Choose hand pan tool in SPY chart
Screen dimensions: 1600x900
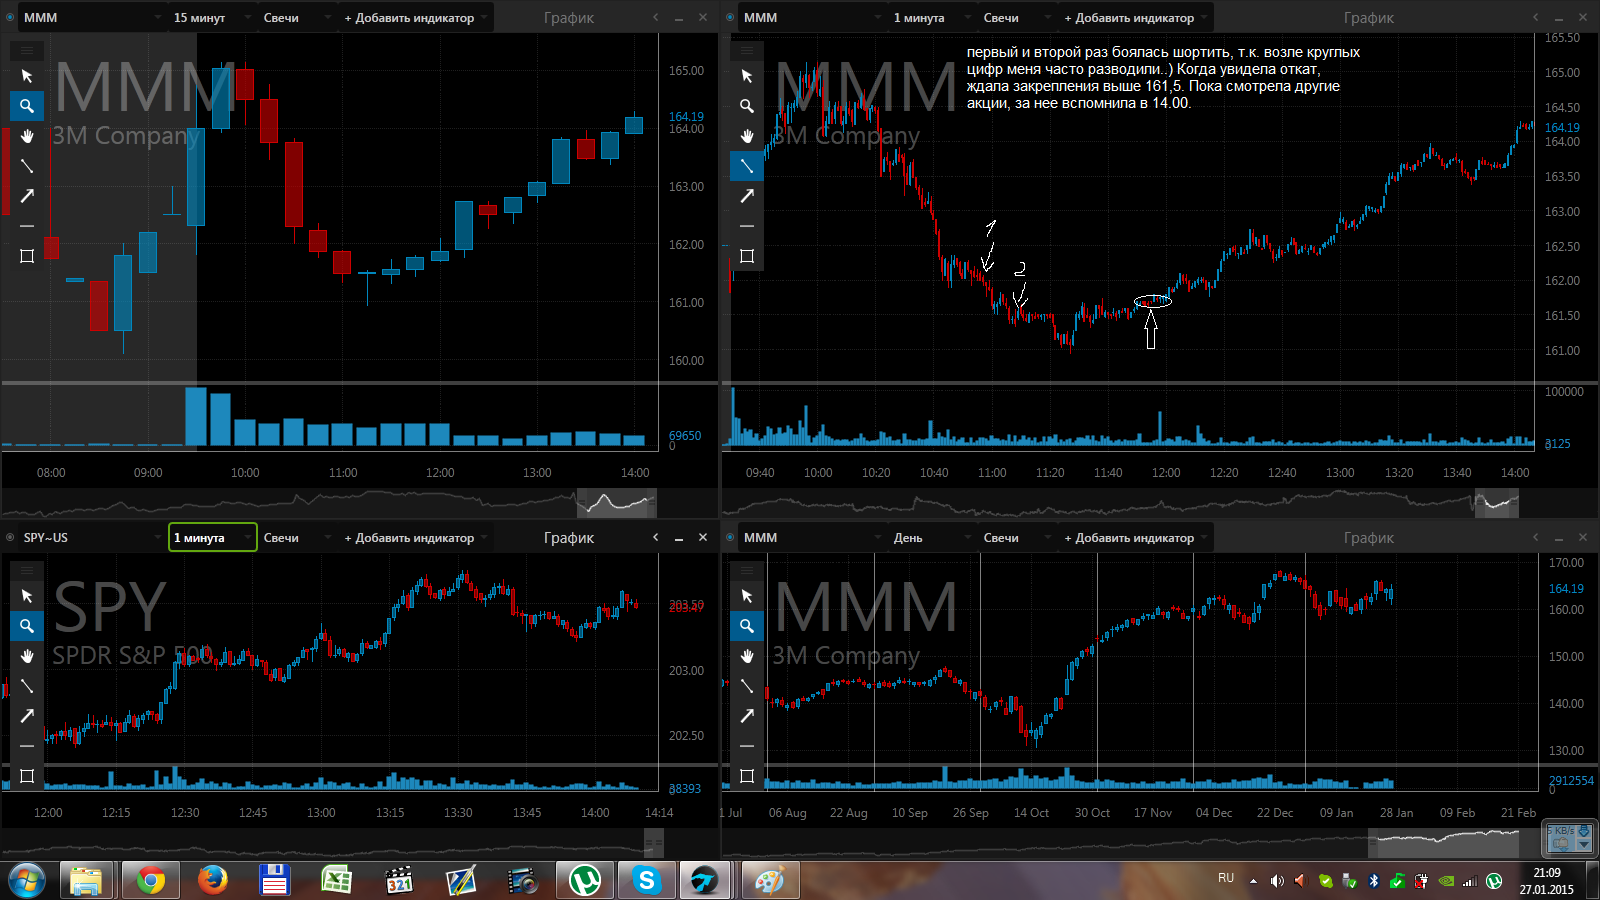tap(27, 656)
